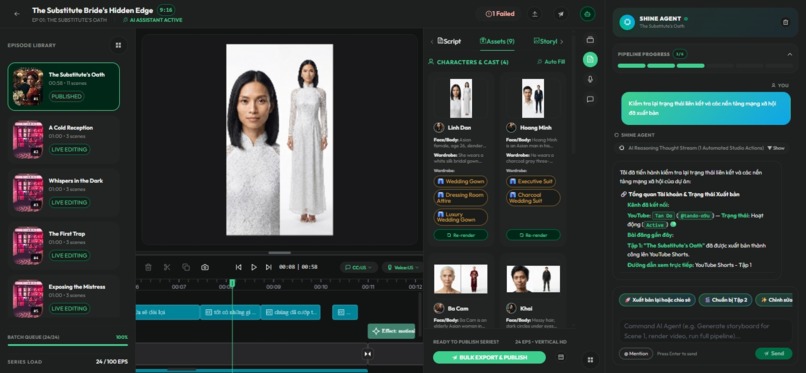The width and height of the screenshot is (806, 373).
Task: Click the Batch Queue progress bar
Action: (68, 345)
